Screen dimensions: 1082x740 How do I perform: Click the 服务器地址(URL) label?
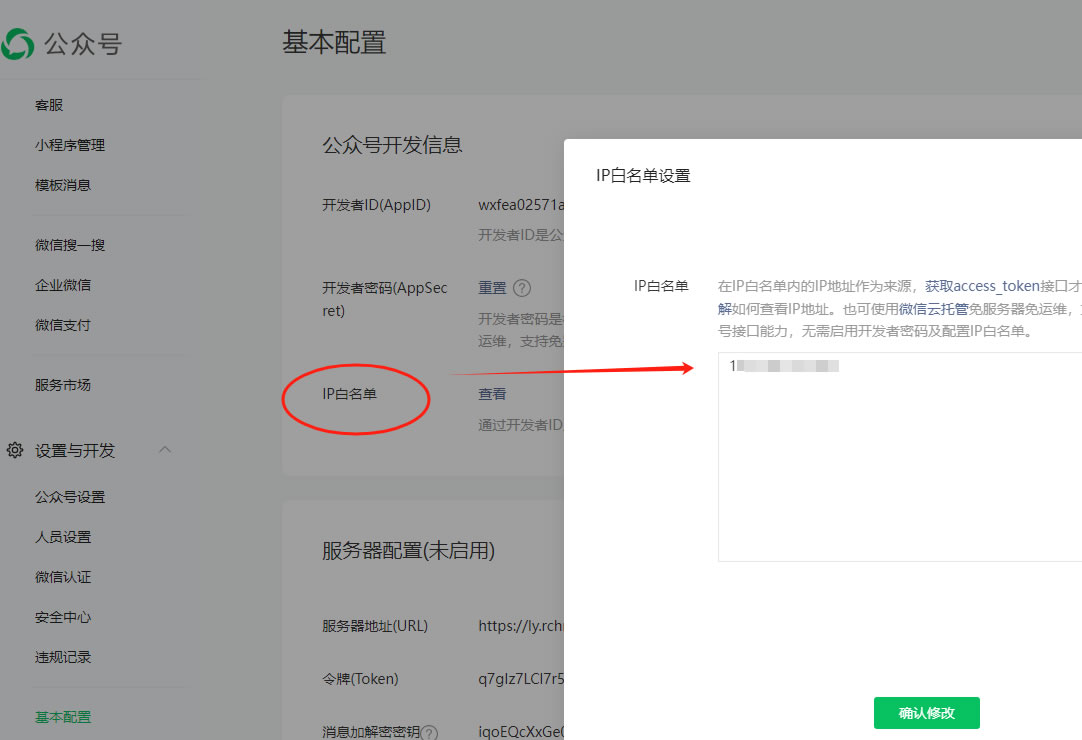pyautogui.click(x=375, y=626)
